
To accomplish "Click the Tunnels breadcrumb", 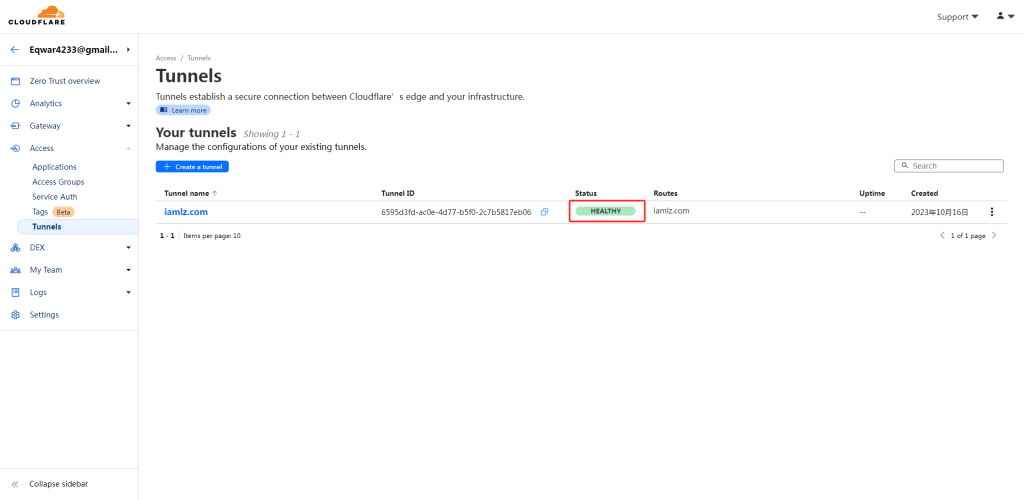I will [x=199, y=58].
